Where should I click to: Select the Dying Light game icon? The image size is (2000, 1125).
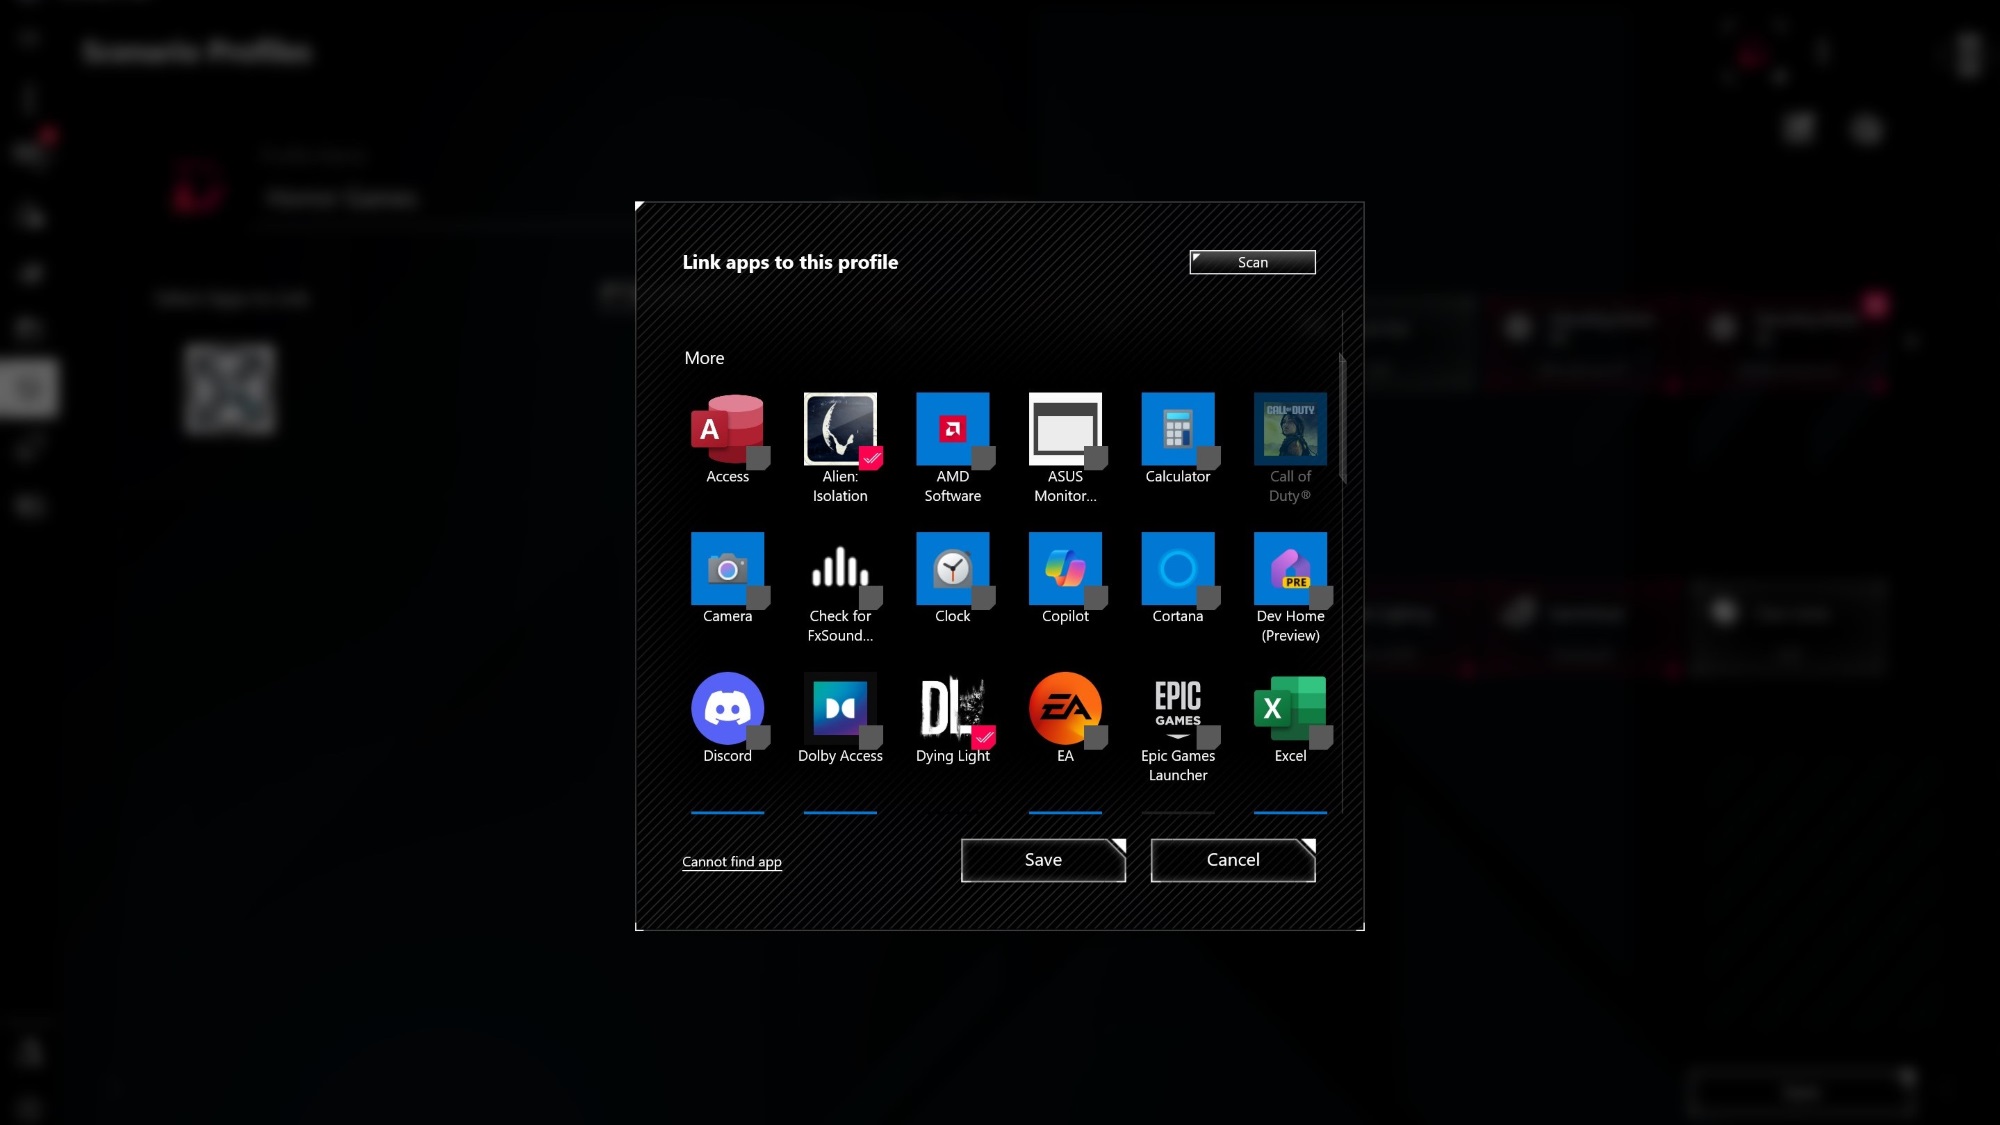tap(952, 708)
